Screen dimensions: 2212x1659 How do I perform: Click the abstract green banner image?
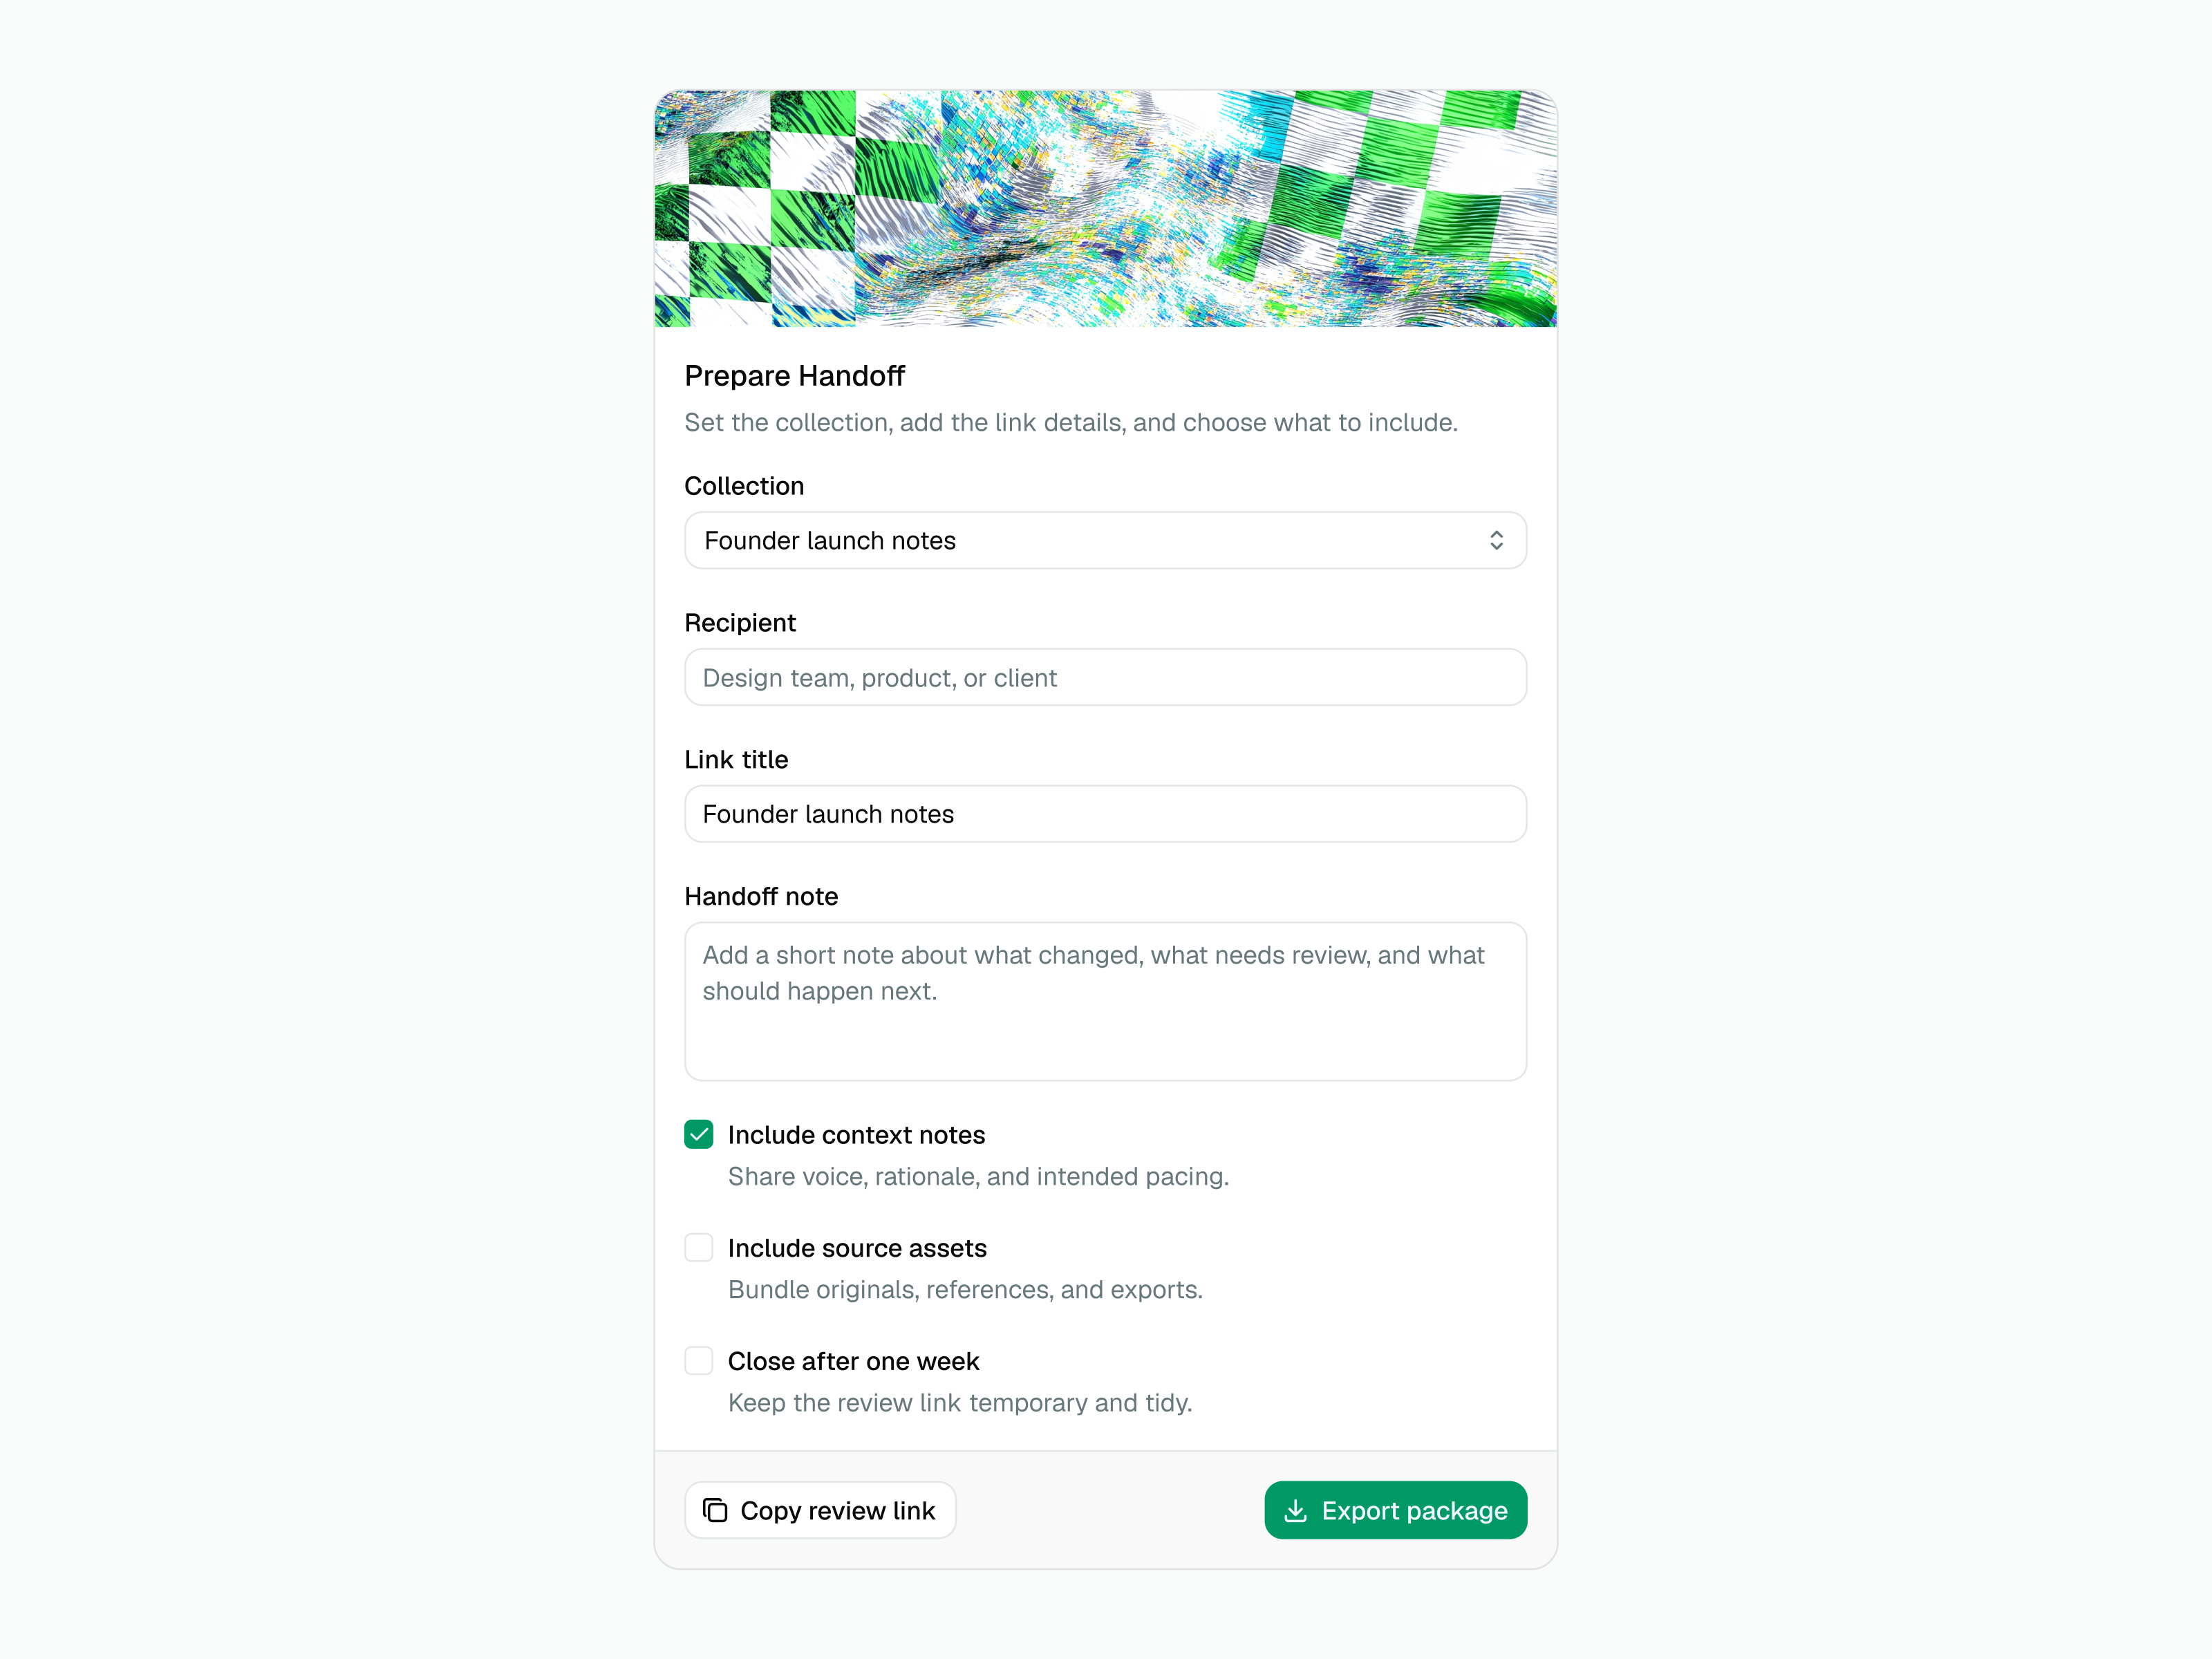[x=1105, y=208]
